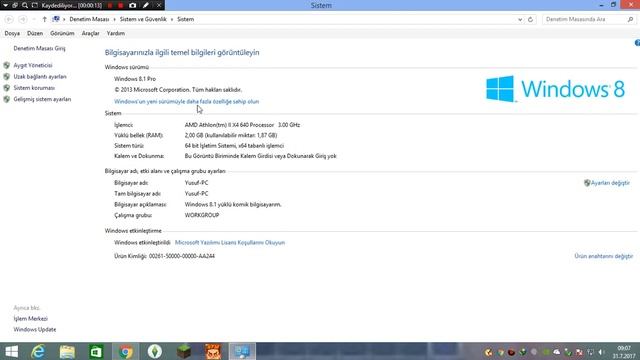Image resolution: width=640 pixels, height=360 pixels.
Task: Click the newer Windows edition features link
Action: tap(187, 102)
